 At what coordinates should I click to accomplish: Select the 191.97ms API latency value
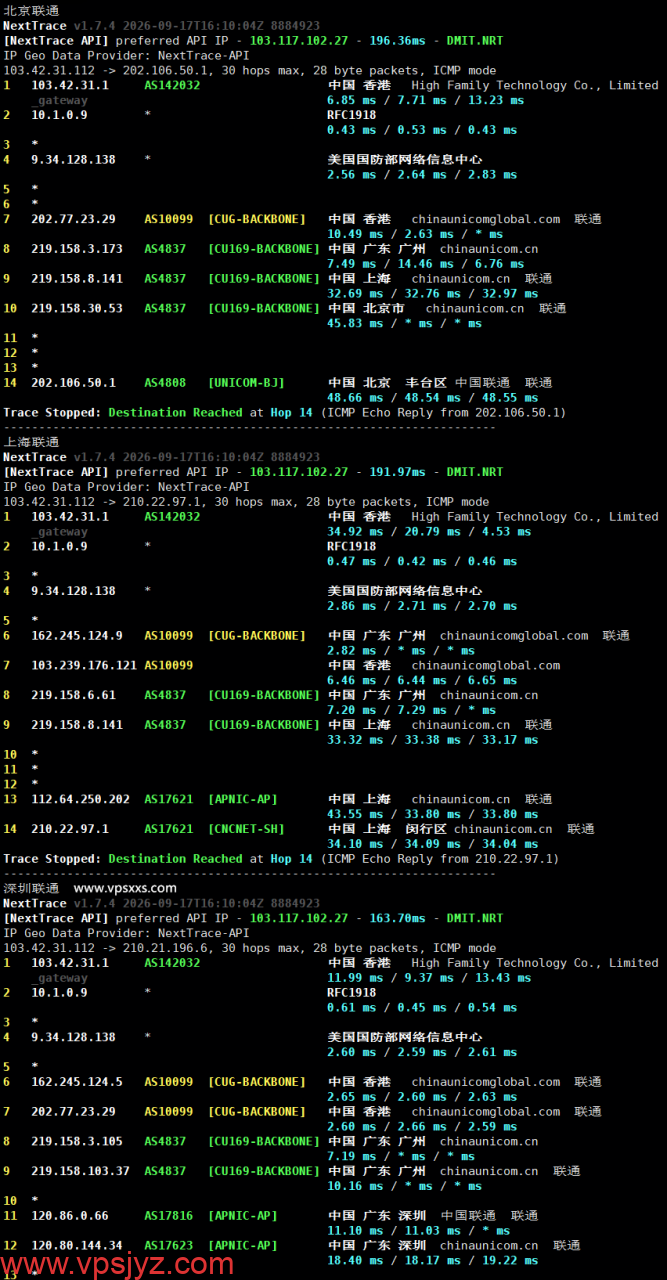tap(397, 472)
